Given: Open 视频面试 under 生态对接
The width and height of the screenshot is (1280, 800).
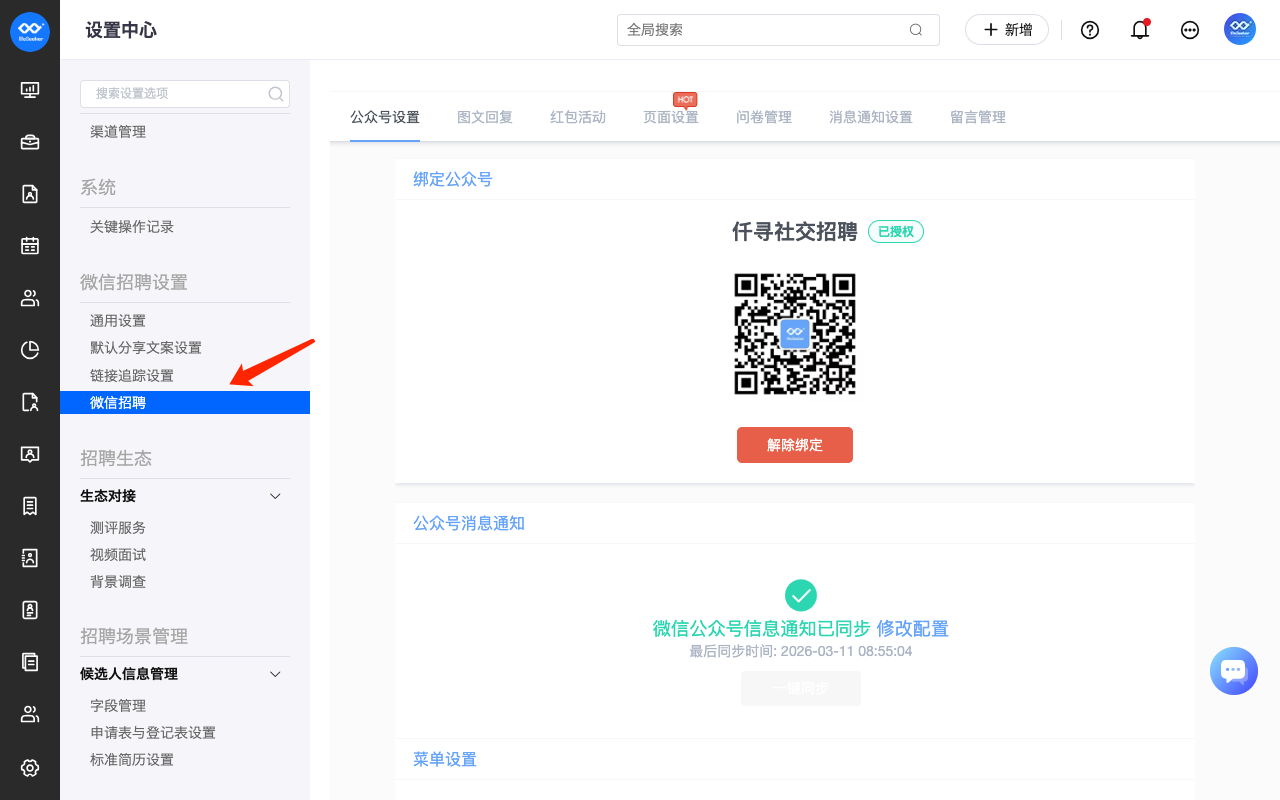Looking at the screenshot, I should (x=118, y=555).
